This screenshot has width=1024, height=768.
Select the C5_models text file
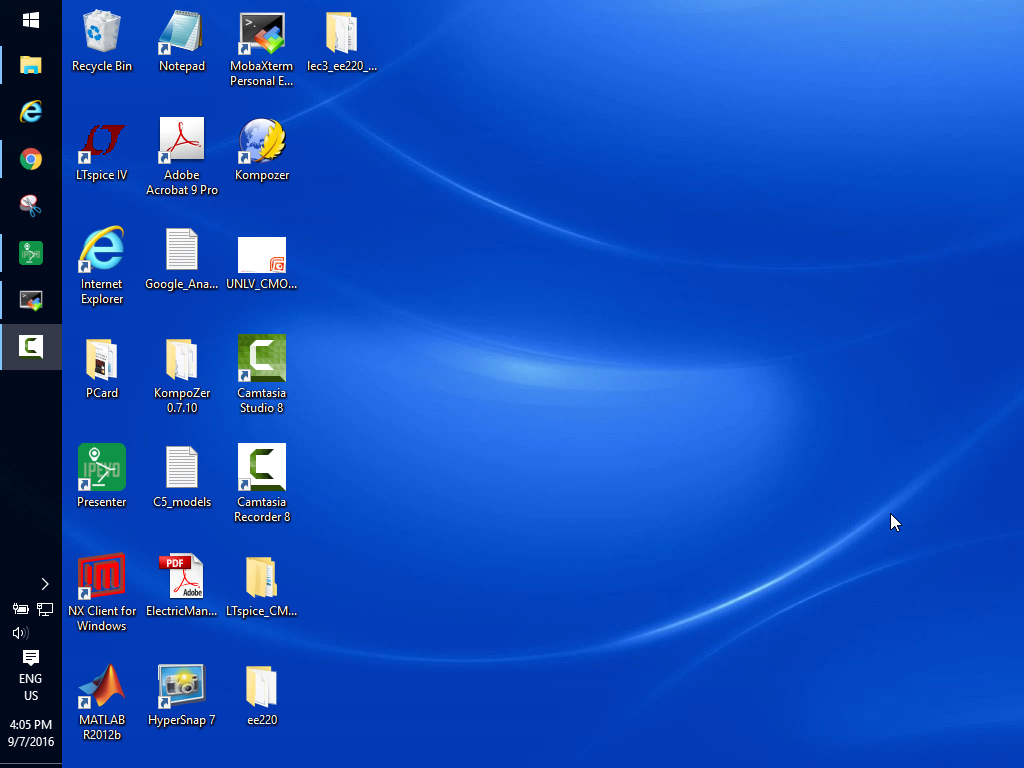[182, 468]
